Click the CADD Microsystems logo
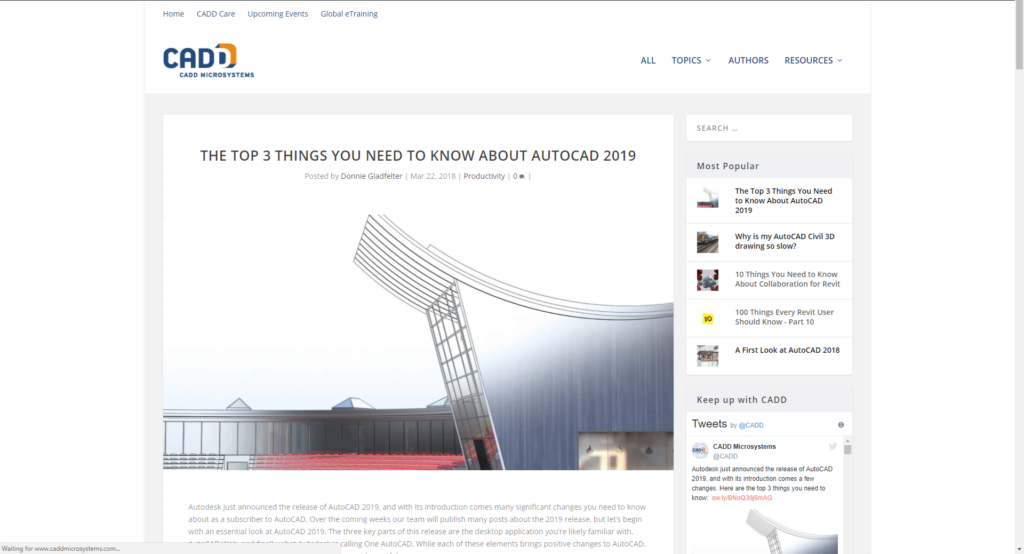This screenshot has height=554, width=1024. (x=208, y=61)
